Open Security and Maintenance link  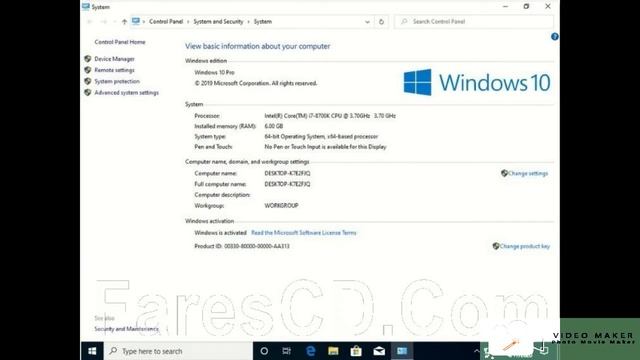pos(126,329)
